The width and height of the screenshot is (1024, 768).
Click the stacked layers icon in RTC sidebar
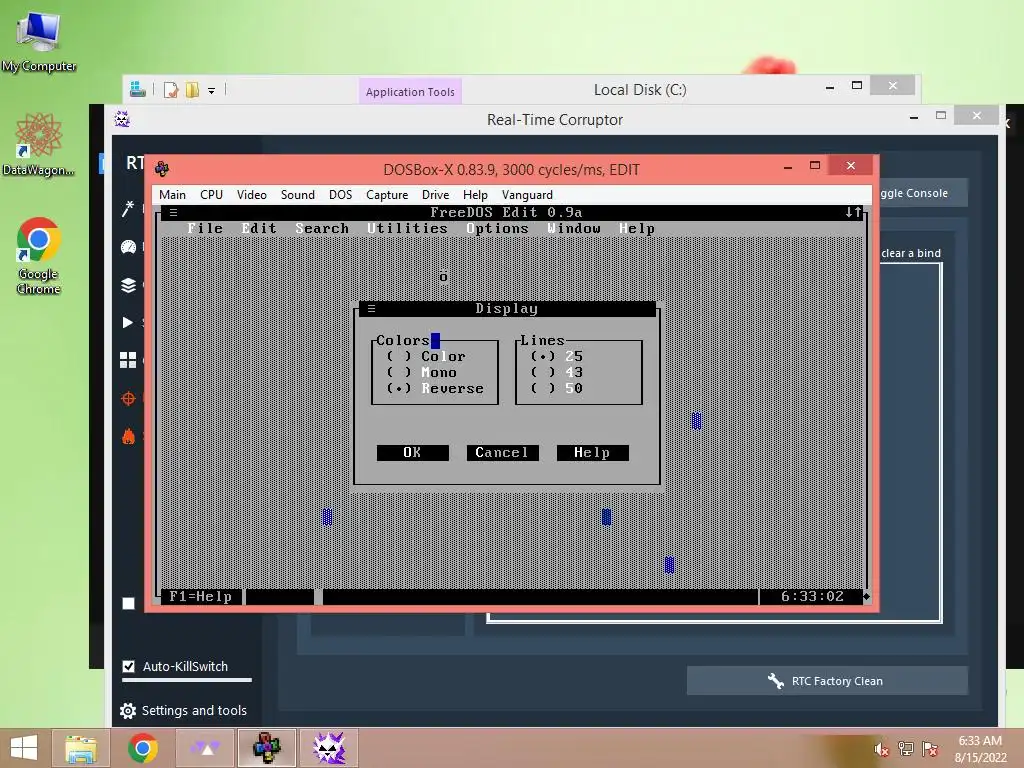click(128, 285)
